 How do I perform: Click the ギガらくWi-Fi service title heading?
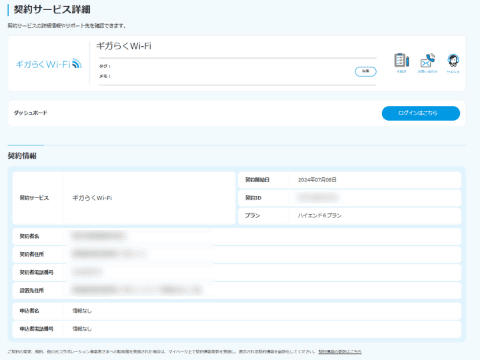point(124,46)
